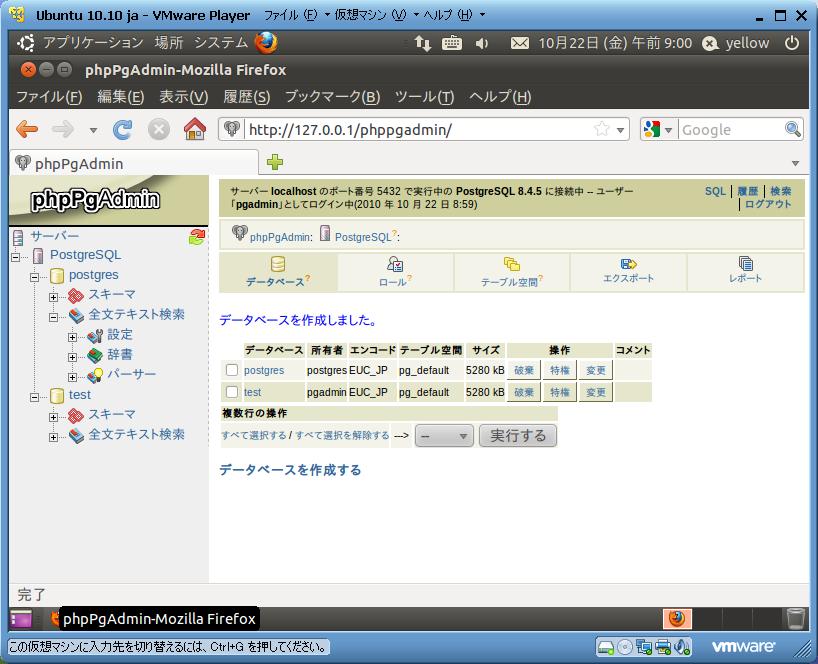Screen dimensions: 818x664
Task: Click 破棄 for the test database
Action: pos(524,392)
